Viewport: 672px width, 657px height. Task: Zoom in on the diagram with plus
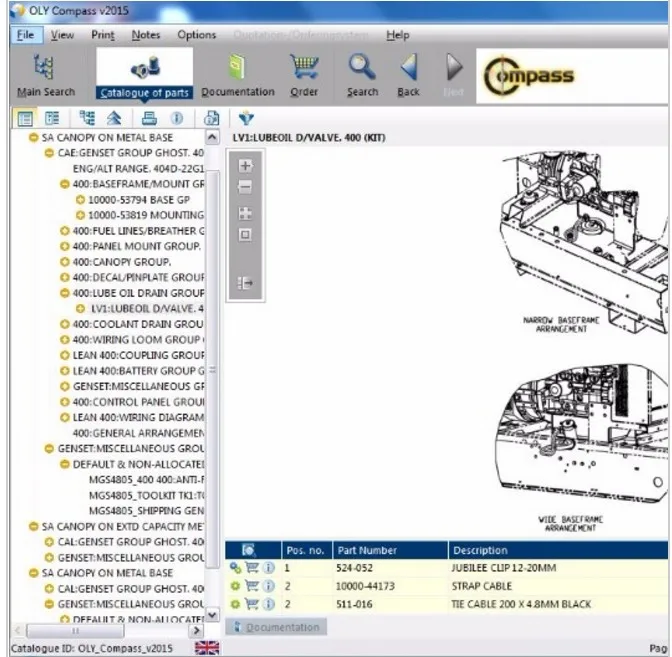pos(246,165)
